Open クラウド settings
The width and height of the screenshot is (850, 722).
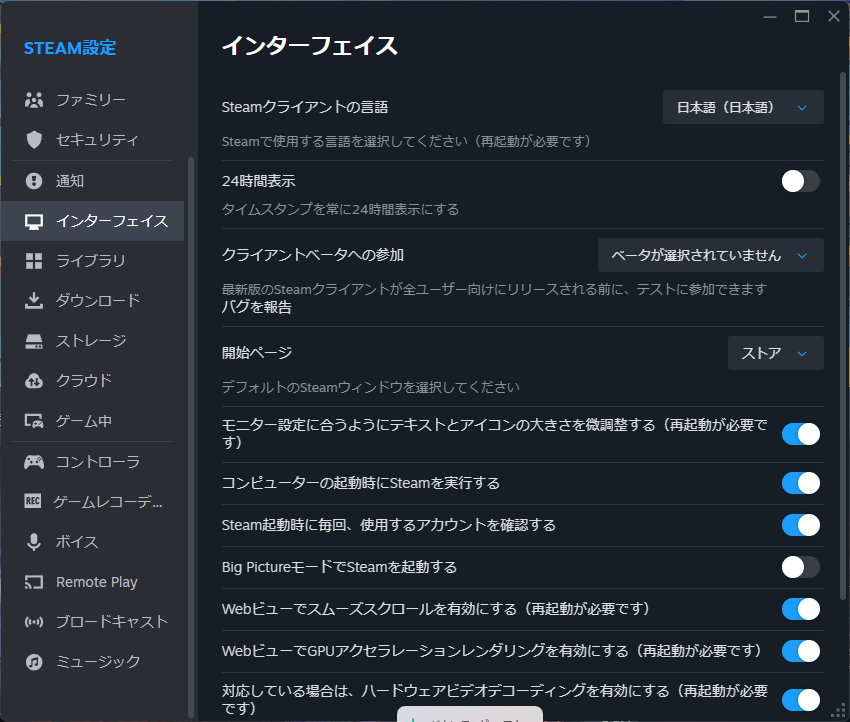[92, 381]
